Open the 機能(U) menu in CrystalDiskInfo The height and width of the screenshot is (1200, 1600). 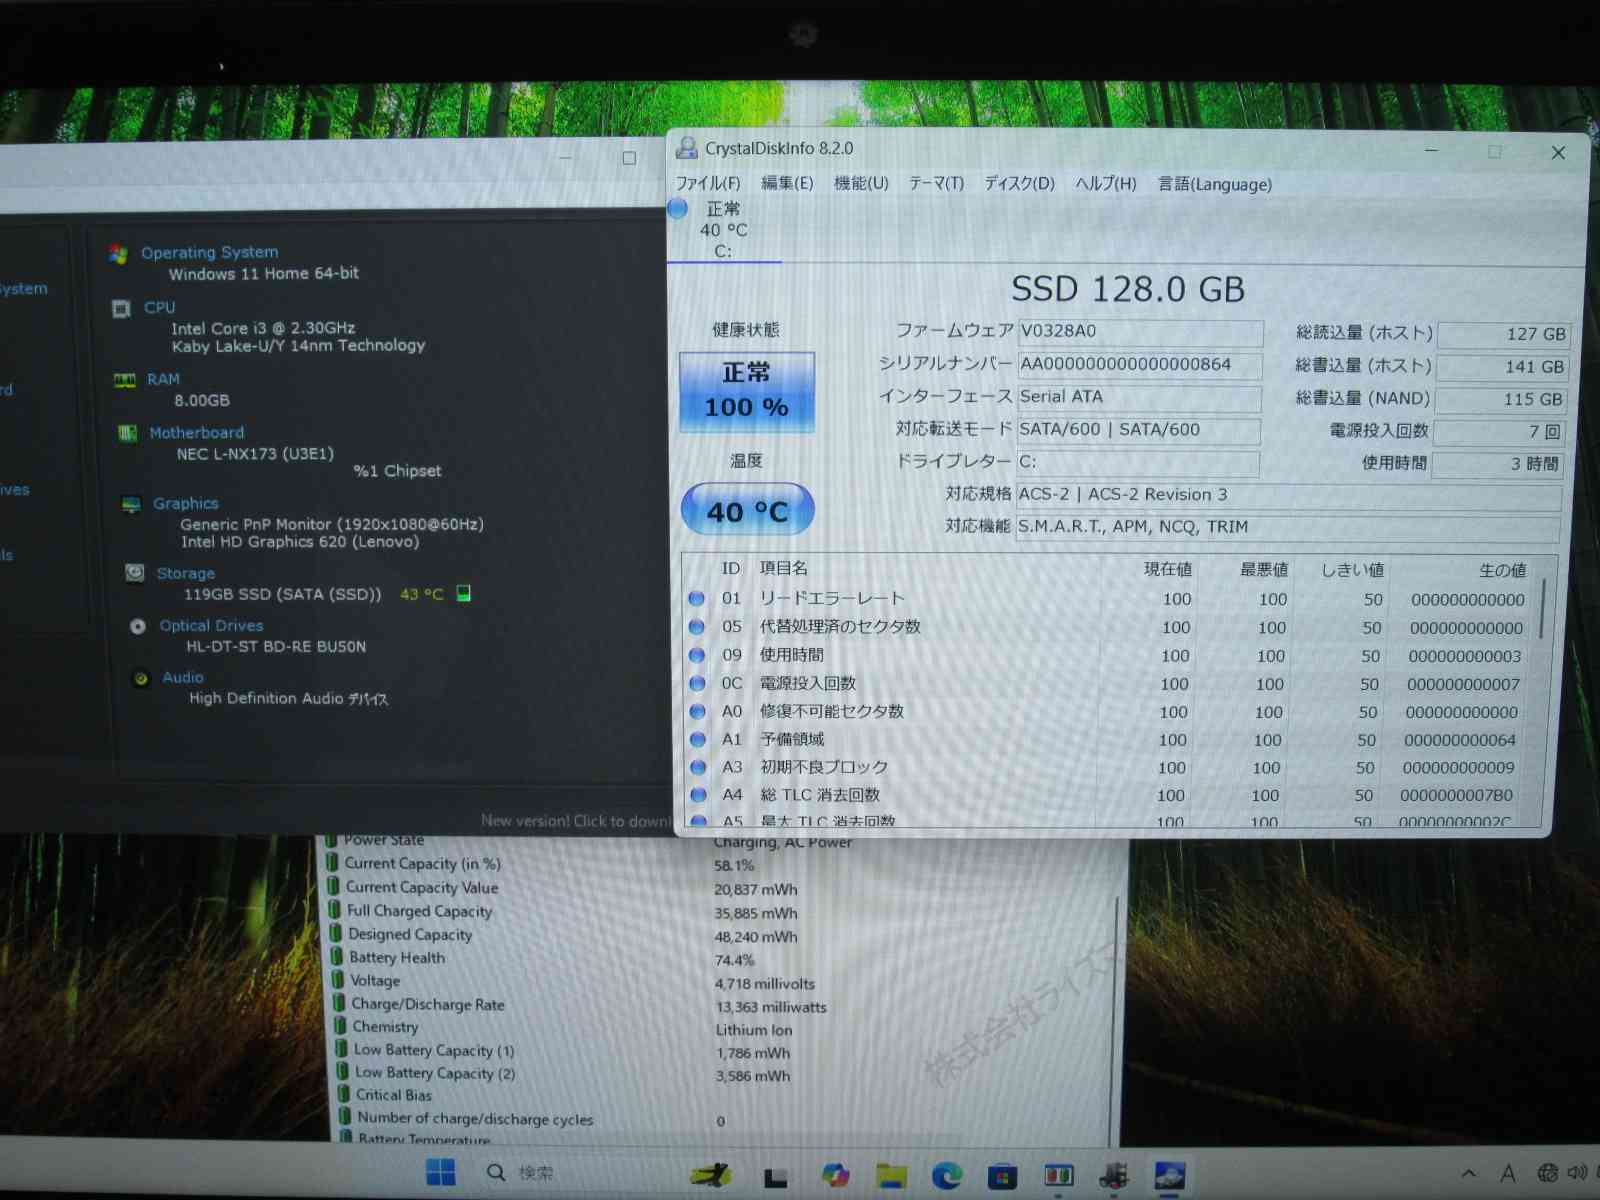[x=861, y=183]
